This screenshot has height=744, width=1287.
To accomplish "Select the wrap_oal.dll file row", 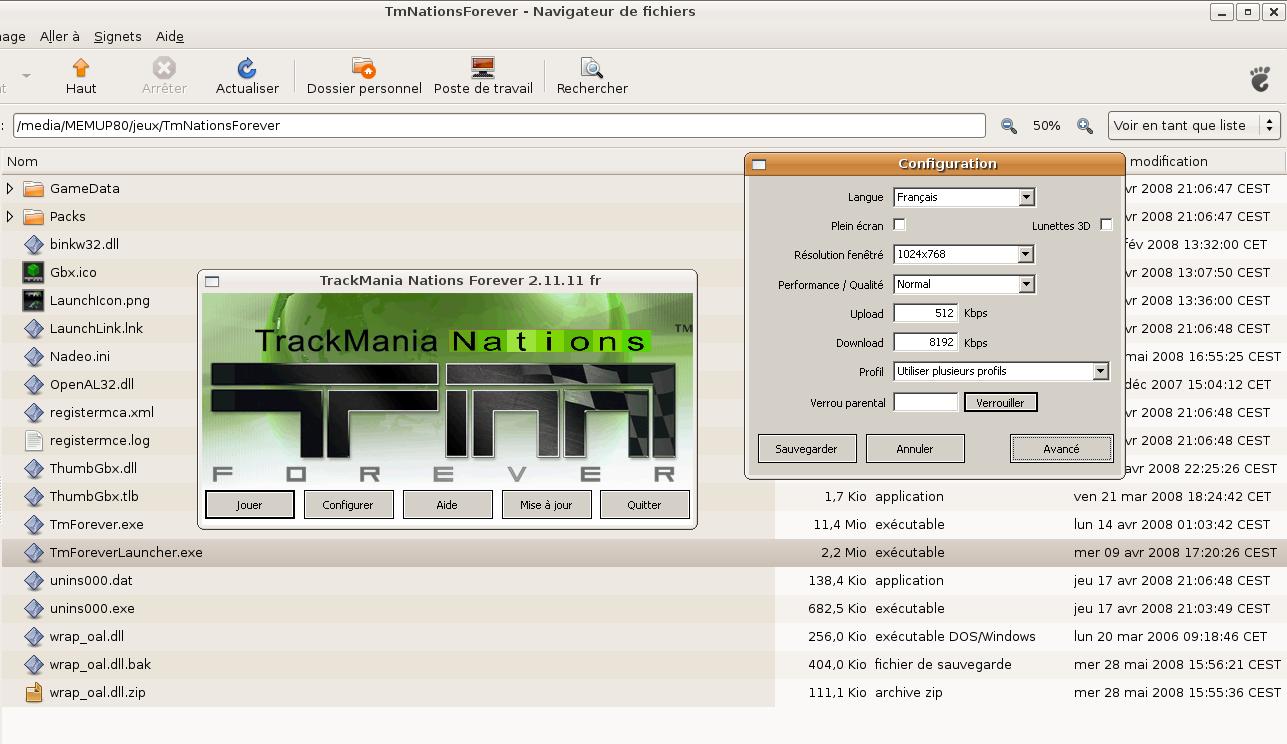I will tap(644, 636).
